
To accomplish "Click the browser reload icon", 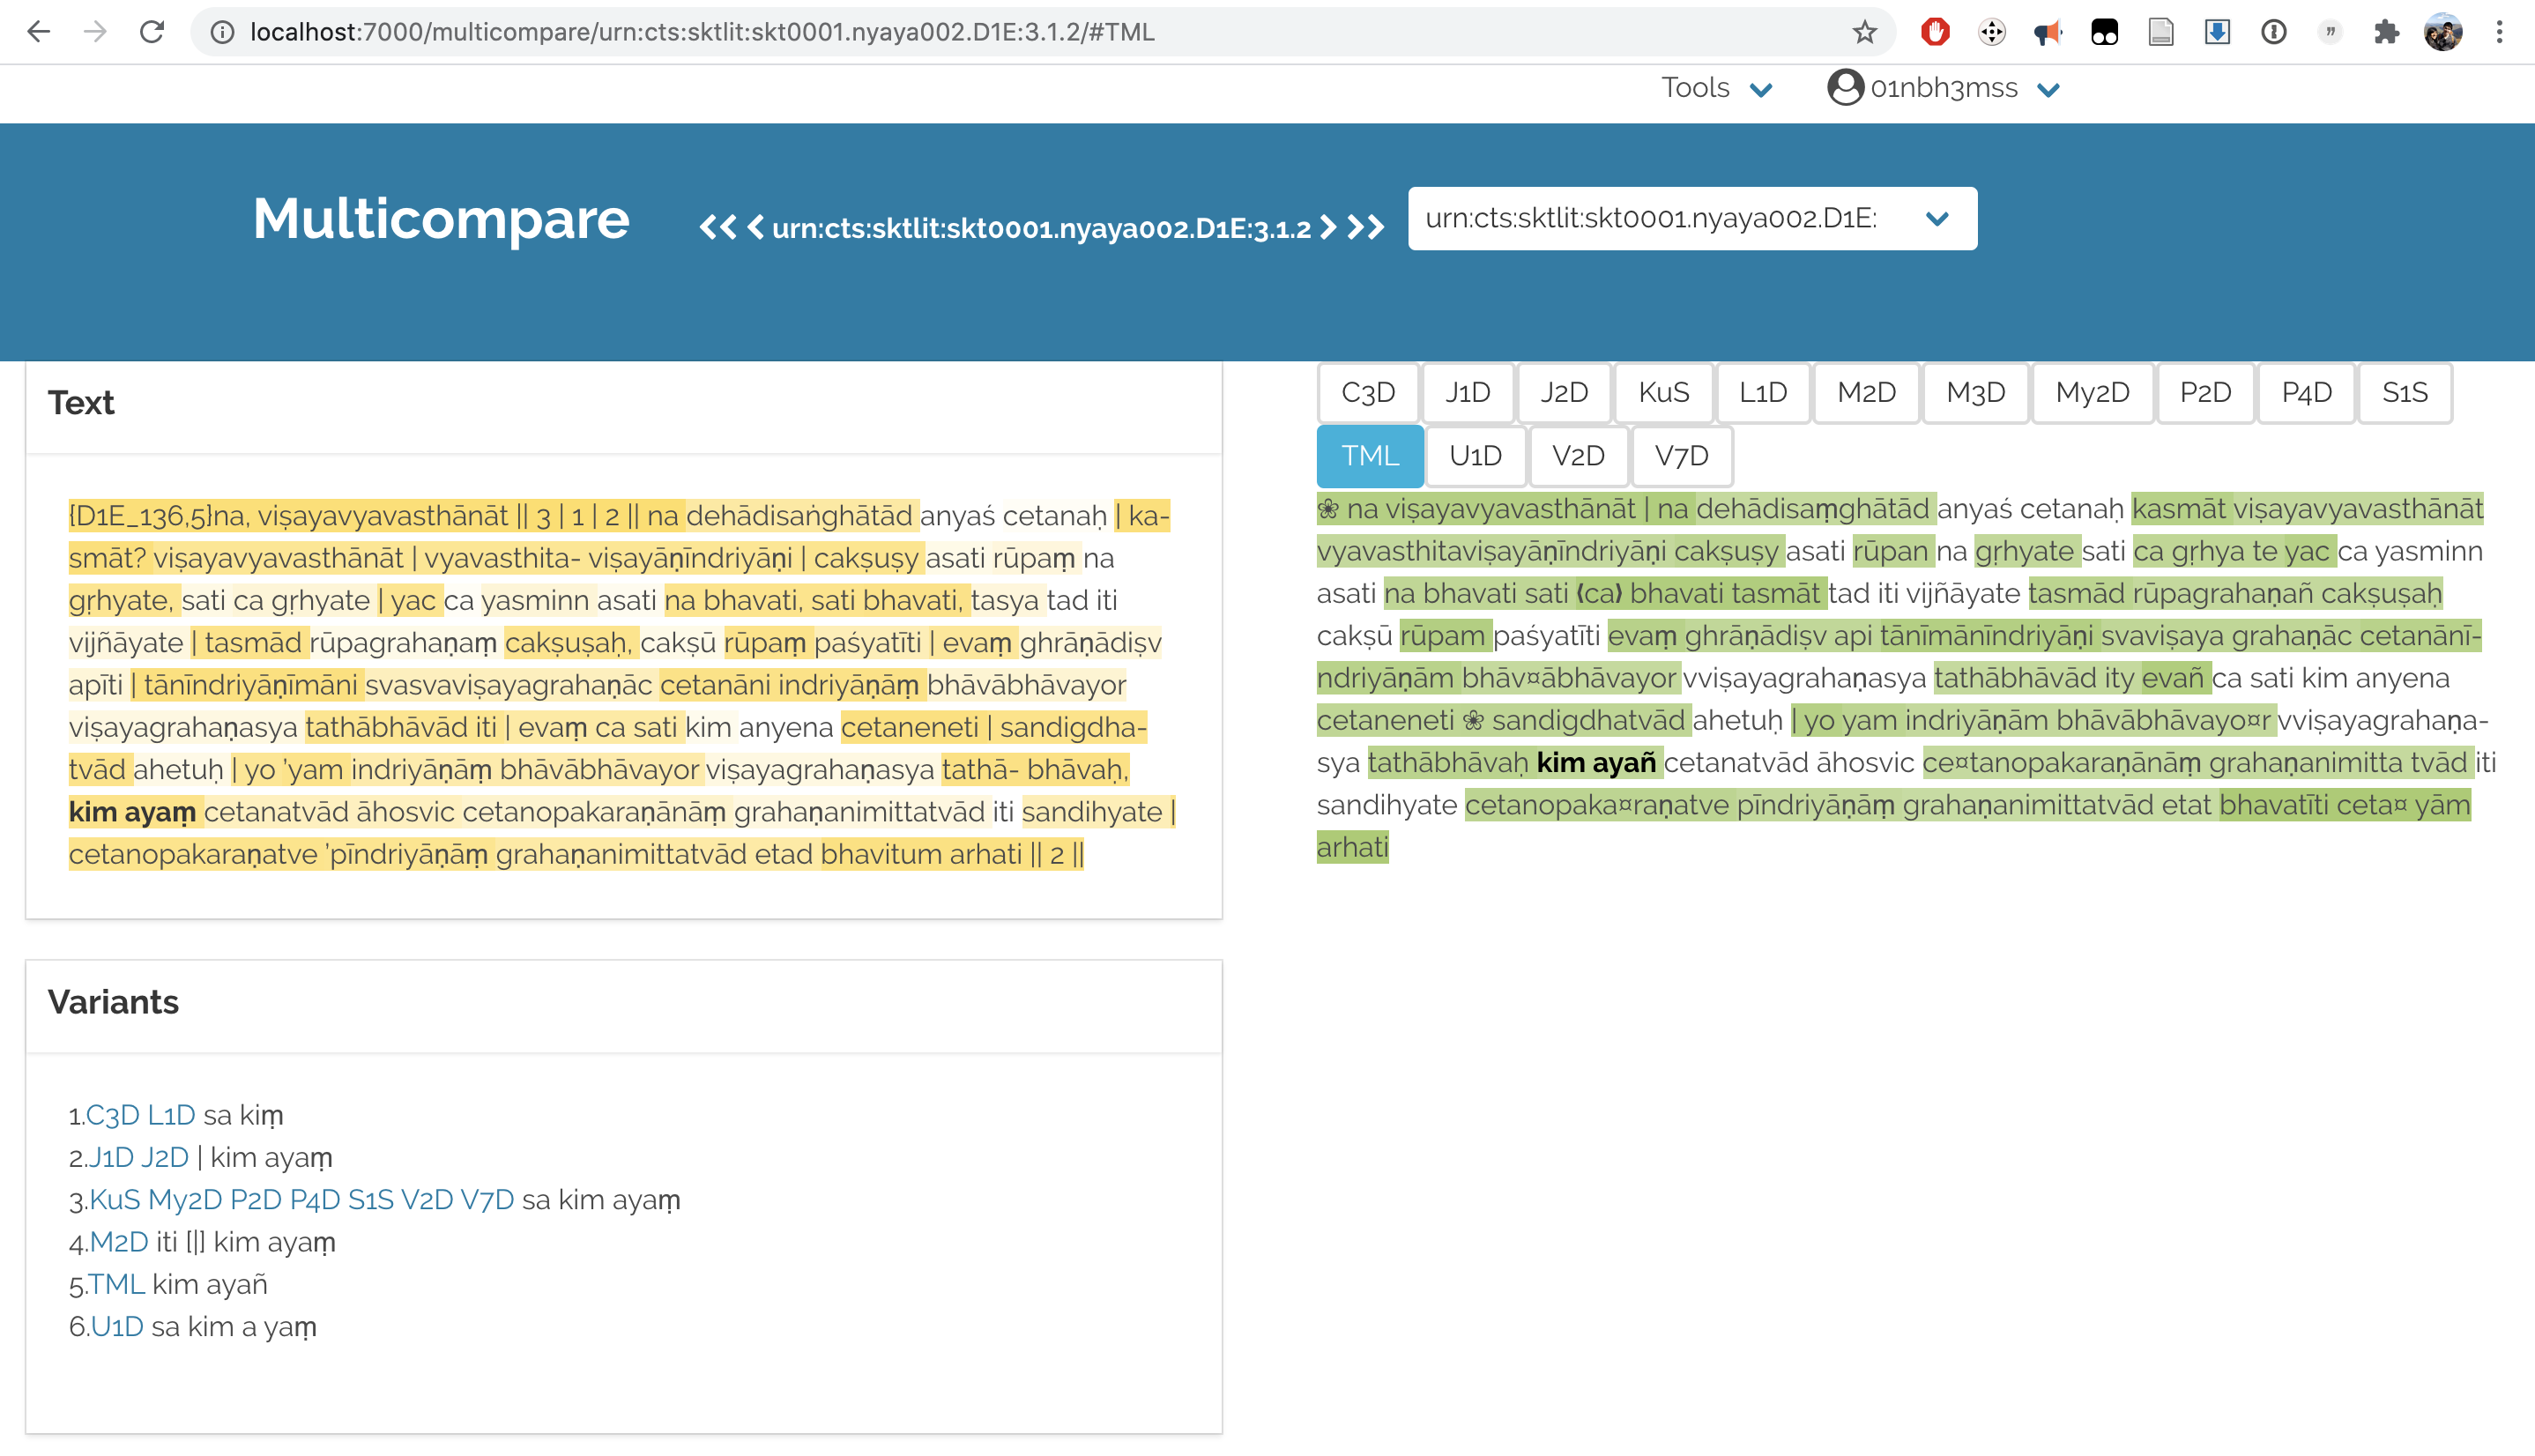I will (x=151, y=32).
